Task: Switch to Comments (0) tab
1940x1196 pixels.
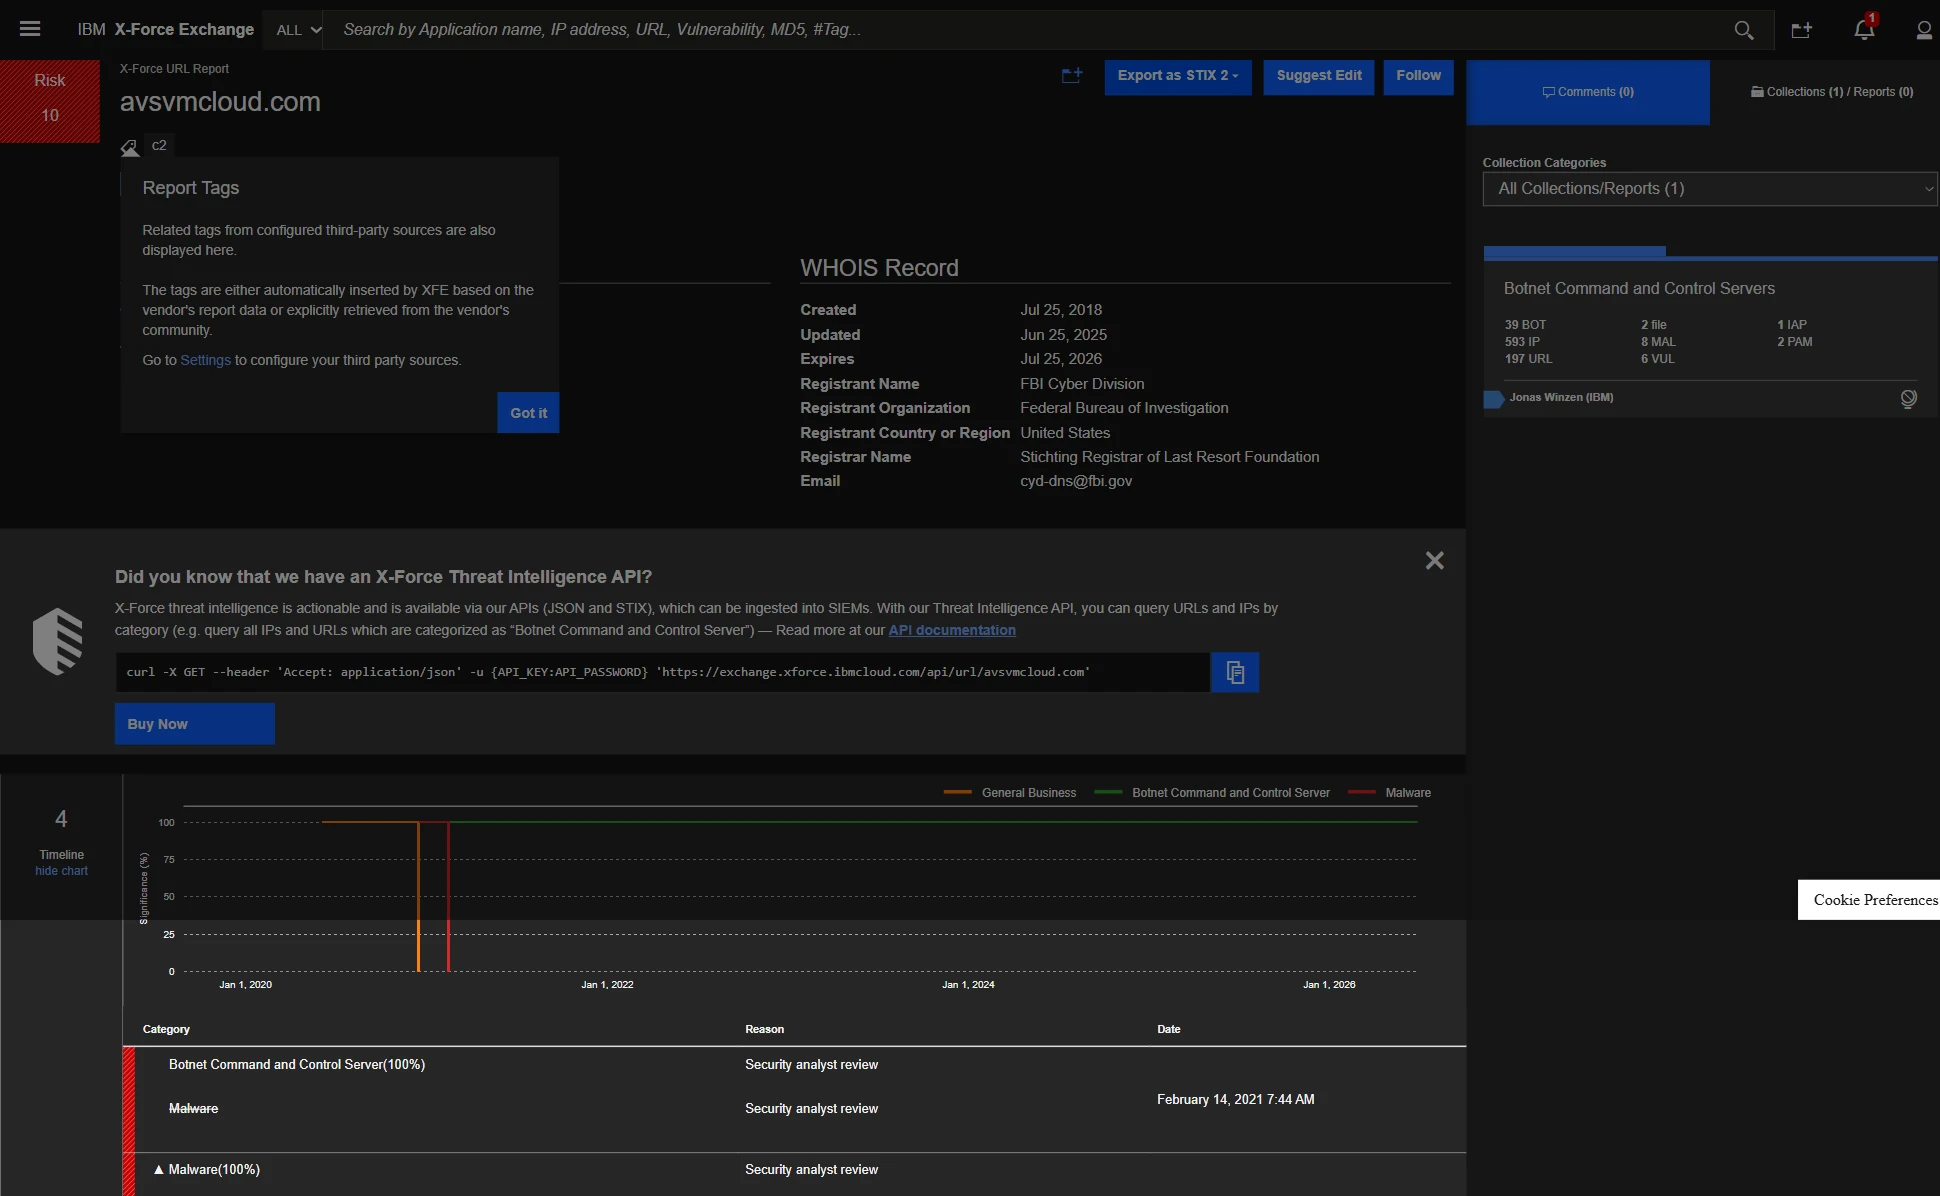Action: coord(1588,92)
